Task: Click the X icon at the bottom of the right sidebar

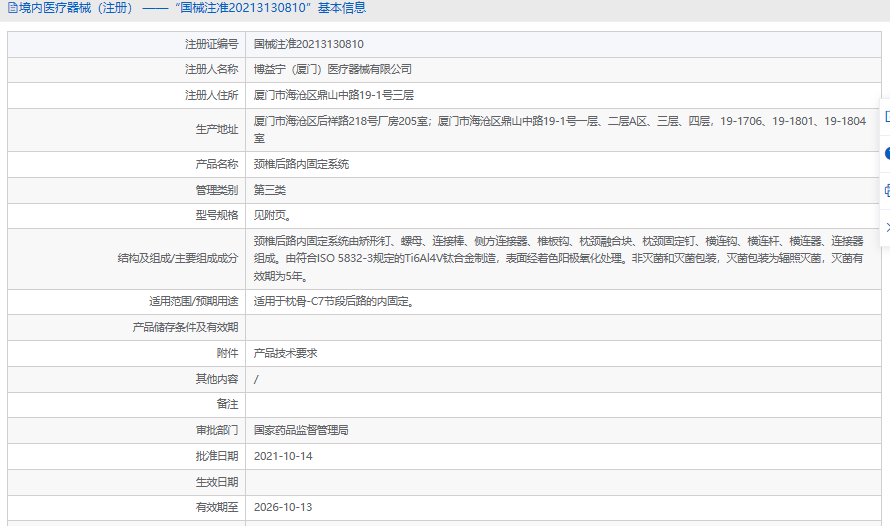Action: (887, 228)
